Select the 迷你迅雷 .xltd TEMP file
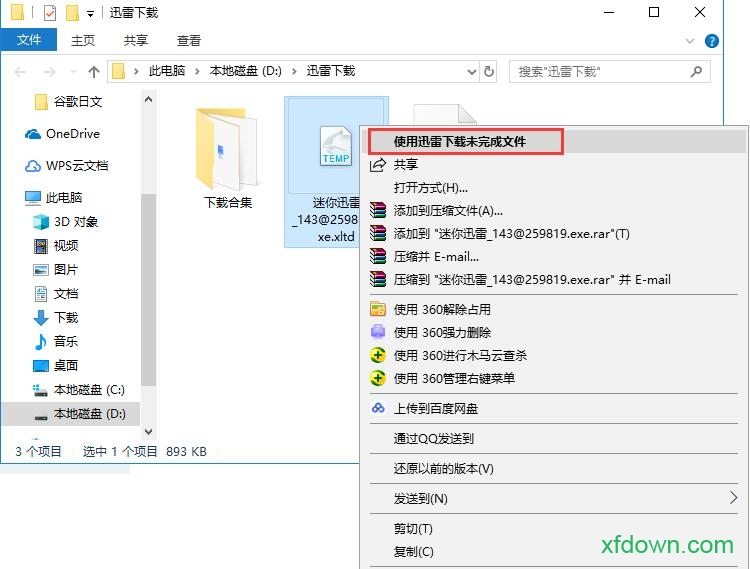Image resolution: width=750 pixels, height=569 pixels. point(323,172)
